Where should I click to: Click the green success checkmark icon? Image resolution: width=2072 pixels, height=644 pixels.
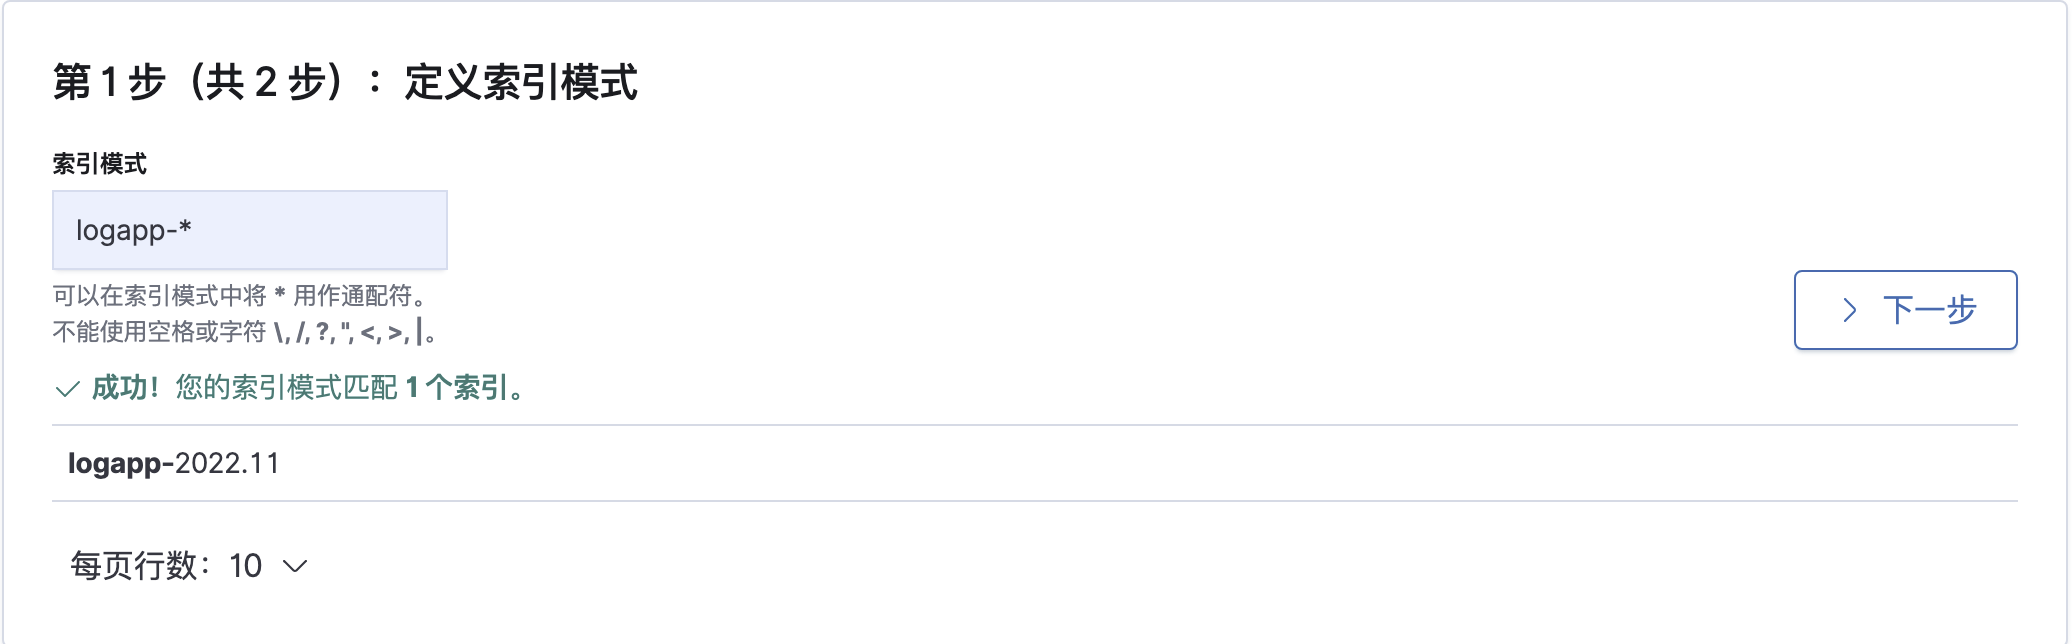[67, 389]
